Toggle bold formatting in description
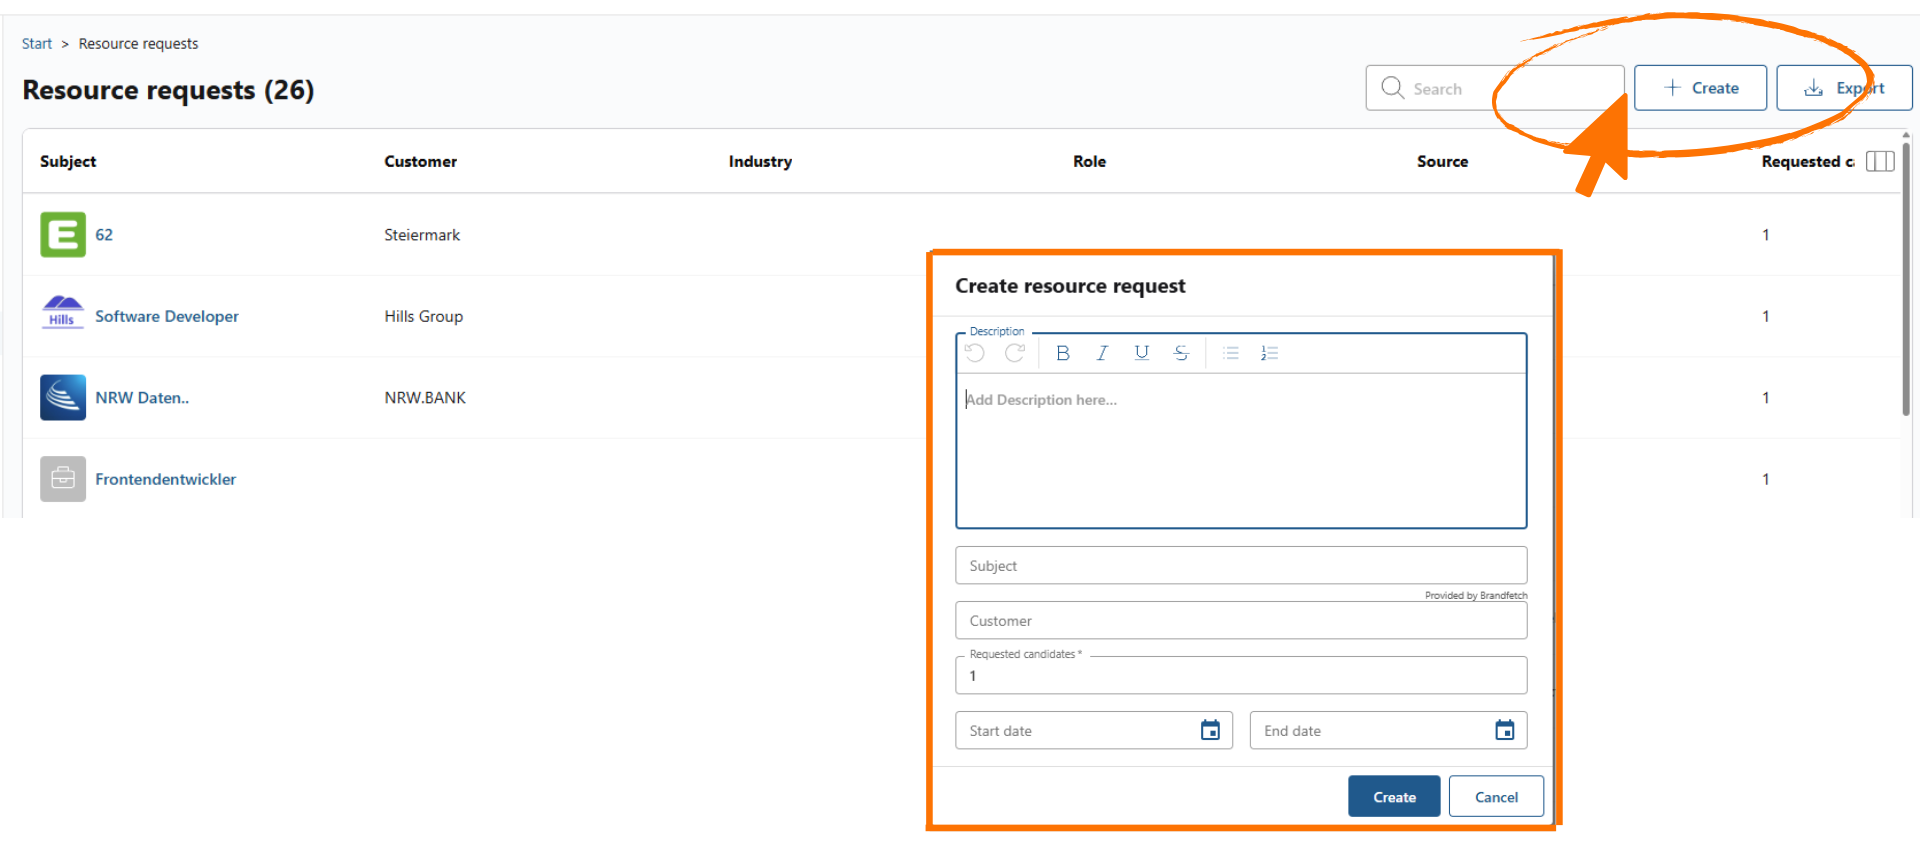Image resolution: width=1920 pixels, height=865 pixels. pos(1063,353)
